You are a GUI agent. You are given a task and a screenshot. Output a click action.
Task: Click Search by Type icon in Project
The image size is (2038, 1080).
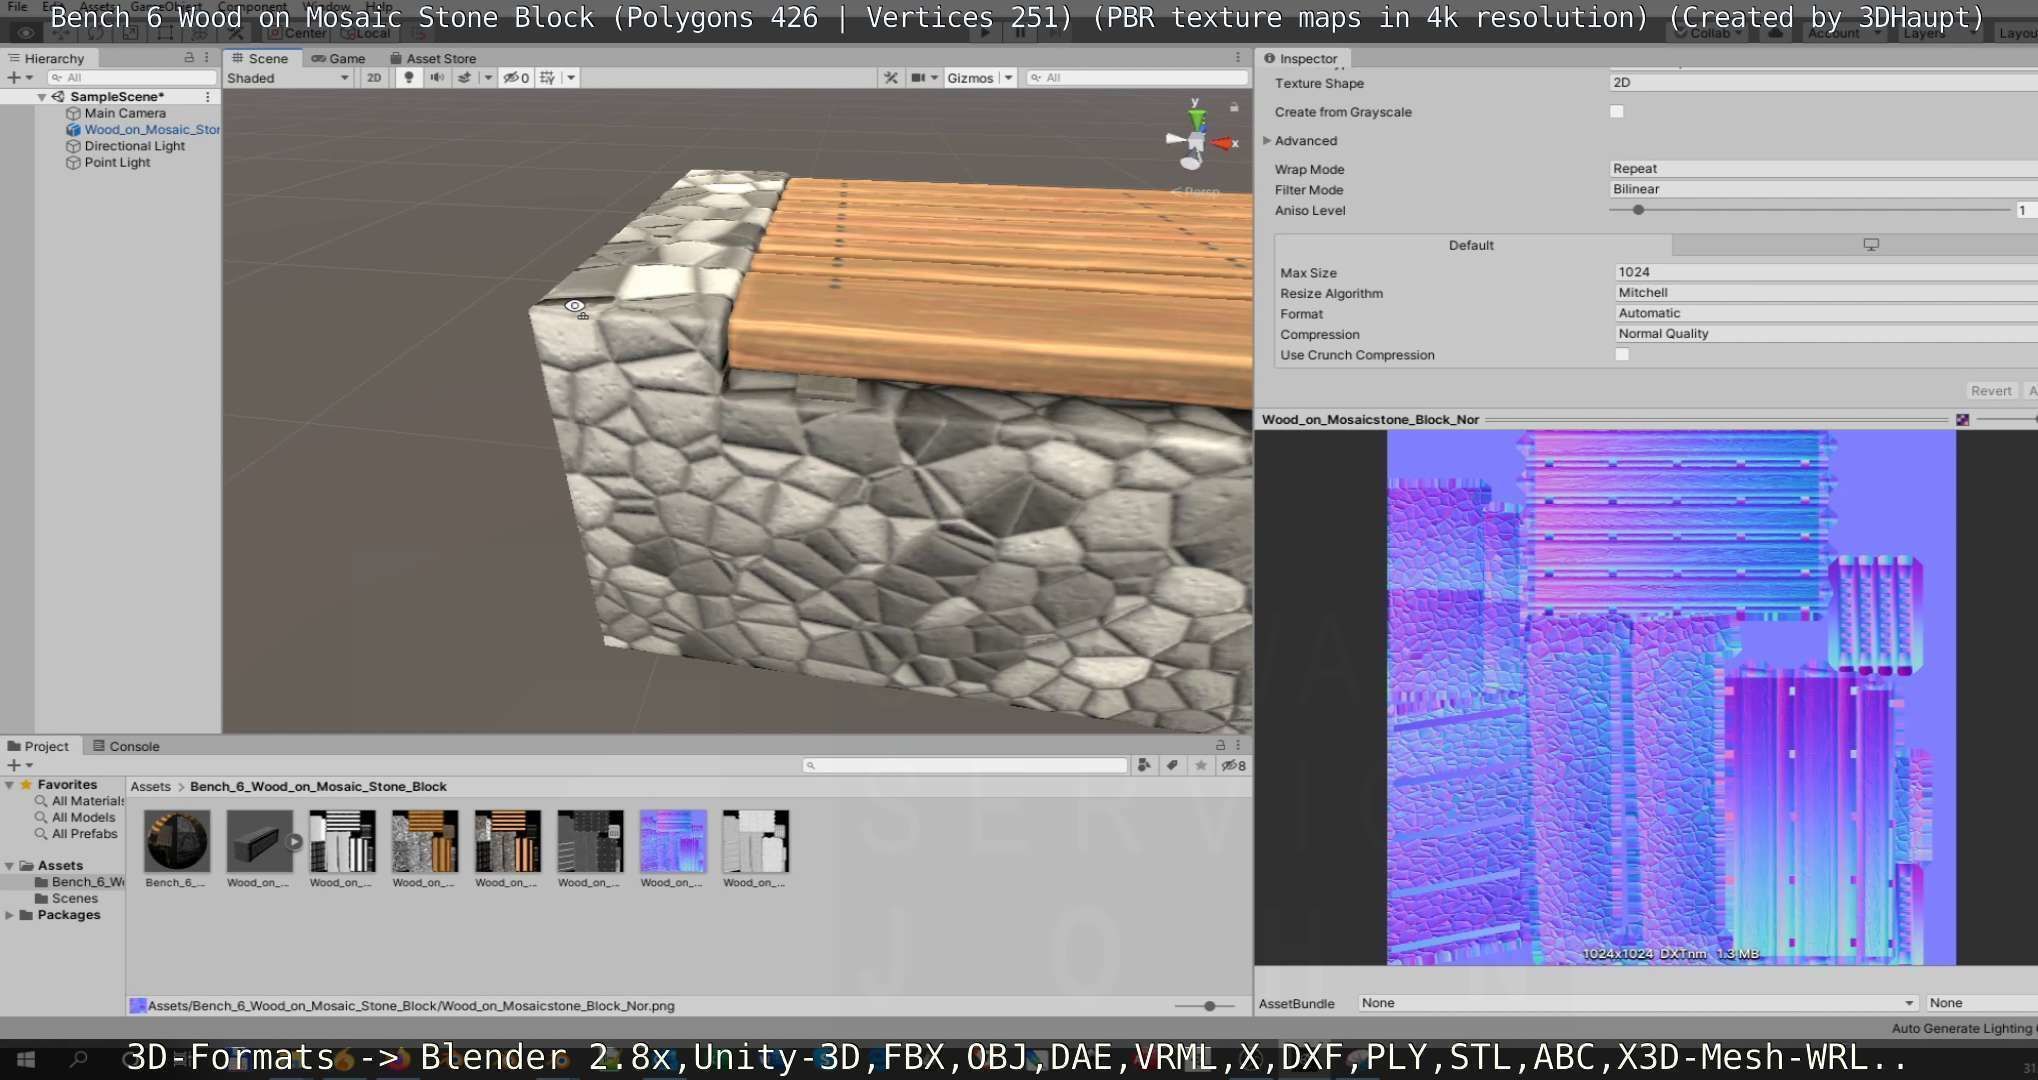[x=1144, y=765]
